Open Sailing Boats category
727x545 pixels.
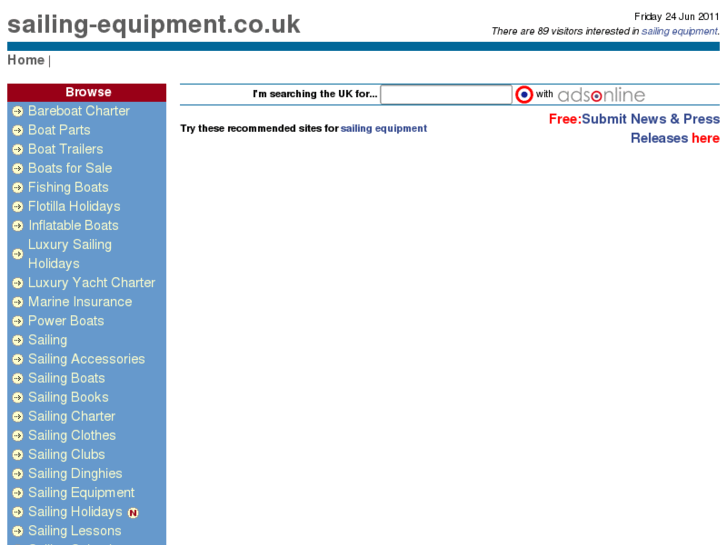pos(67,378)
